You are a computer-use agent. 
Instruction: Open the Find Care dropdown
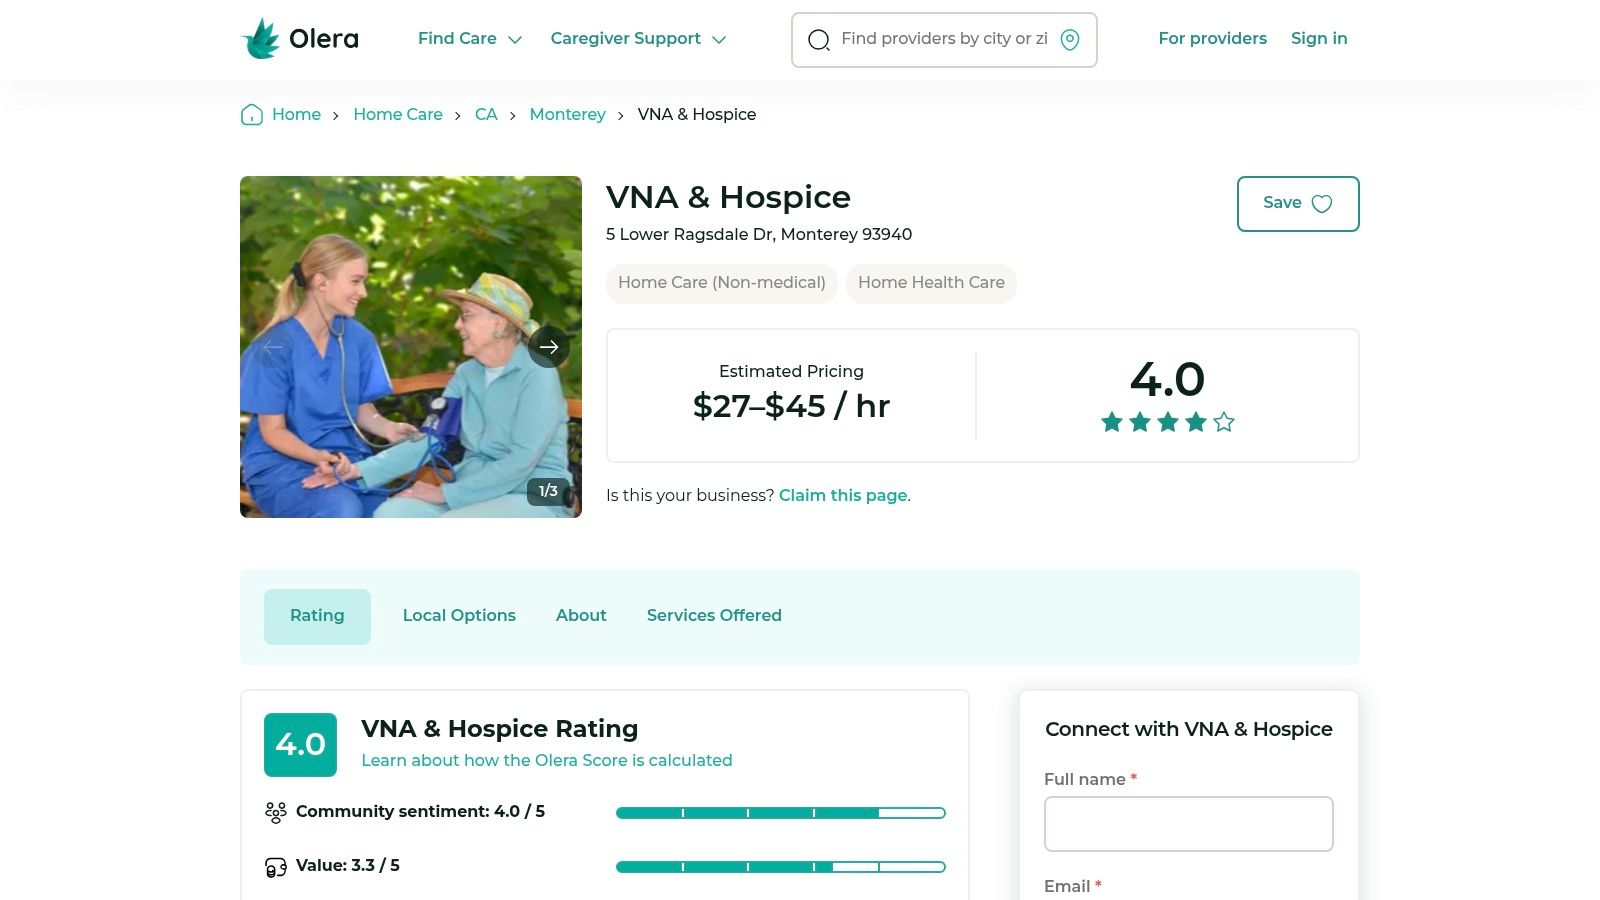[469, 39]
